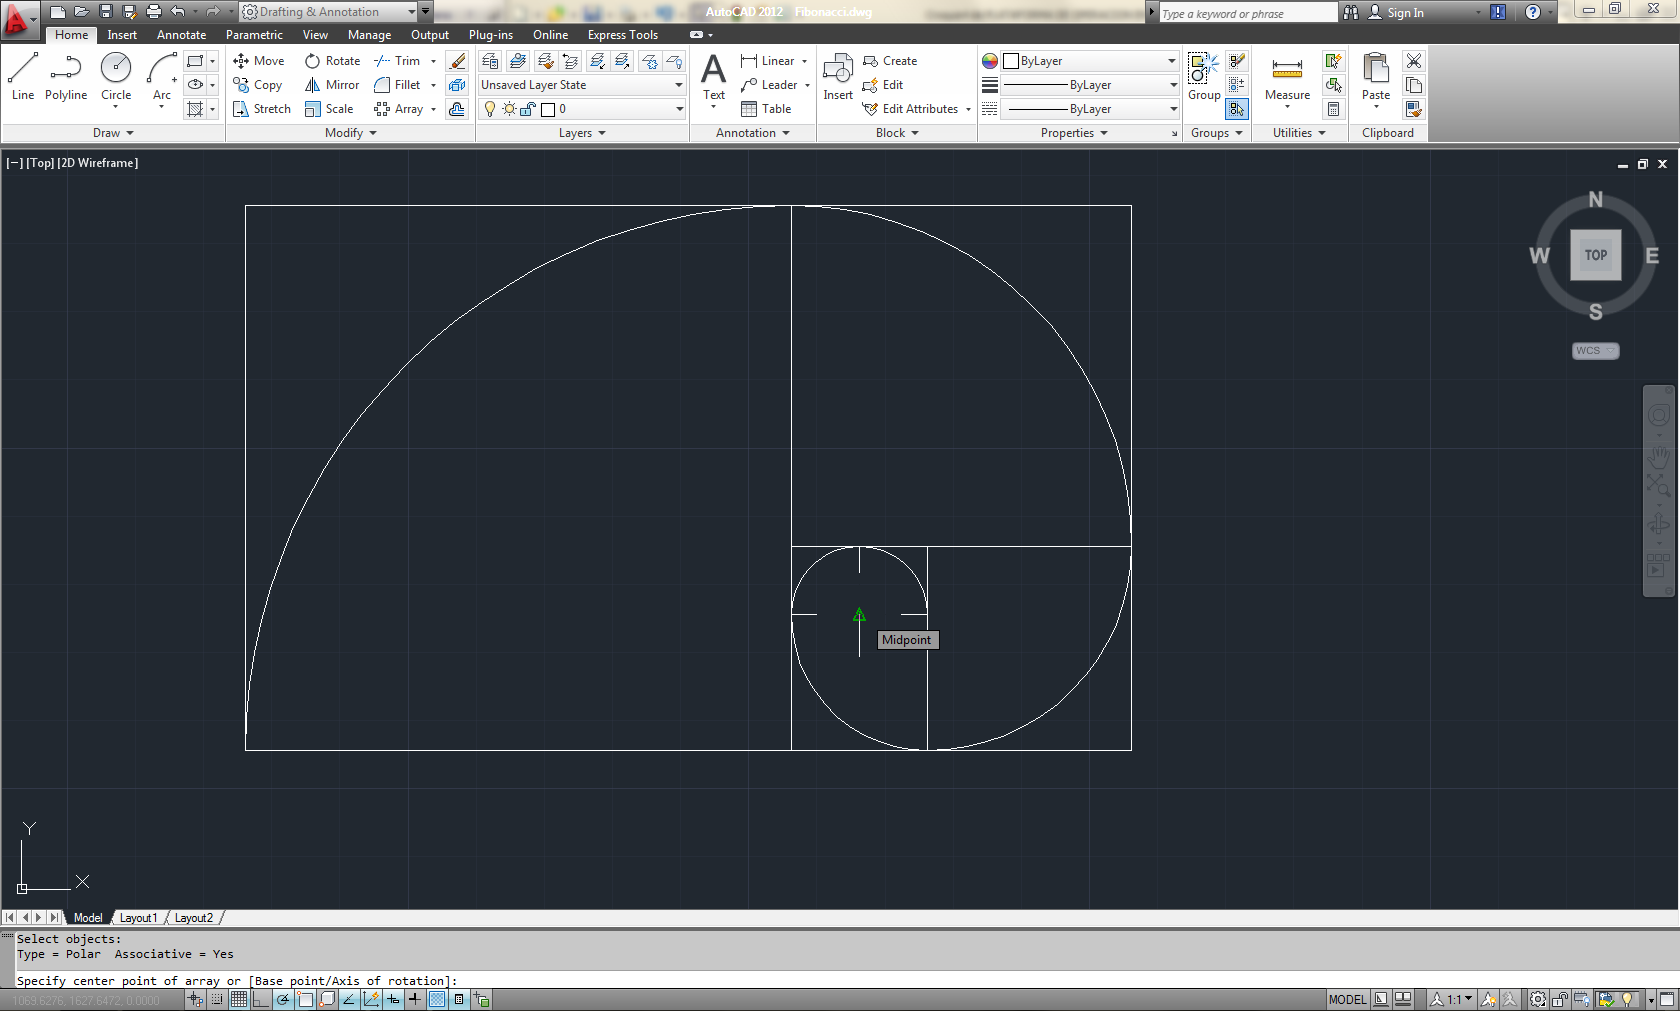Click the Trim tool
This screenshot has width=1680, height=1011.
tap(397, 61)
